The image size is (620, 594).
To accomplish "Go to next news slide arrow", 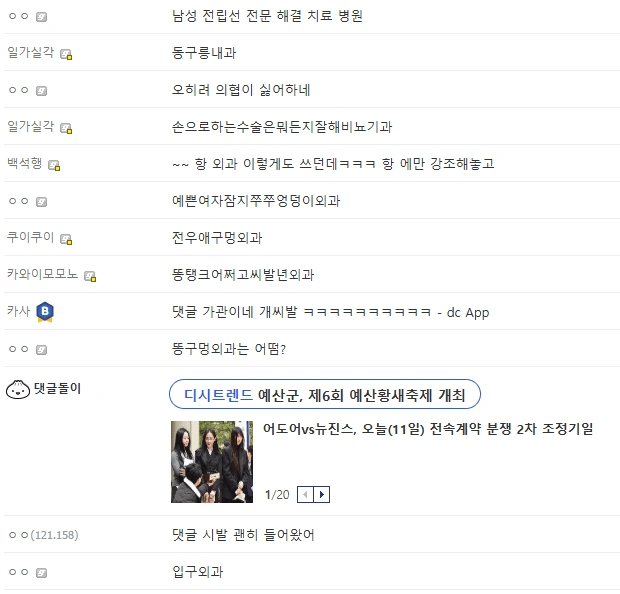I will pyautogui.click(x=322, y=494).
